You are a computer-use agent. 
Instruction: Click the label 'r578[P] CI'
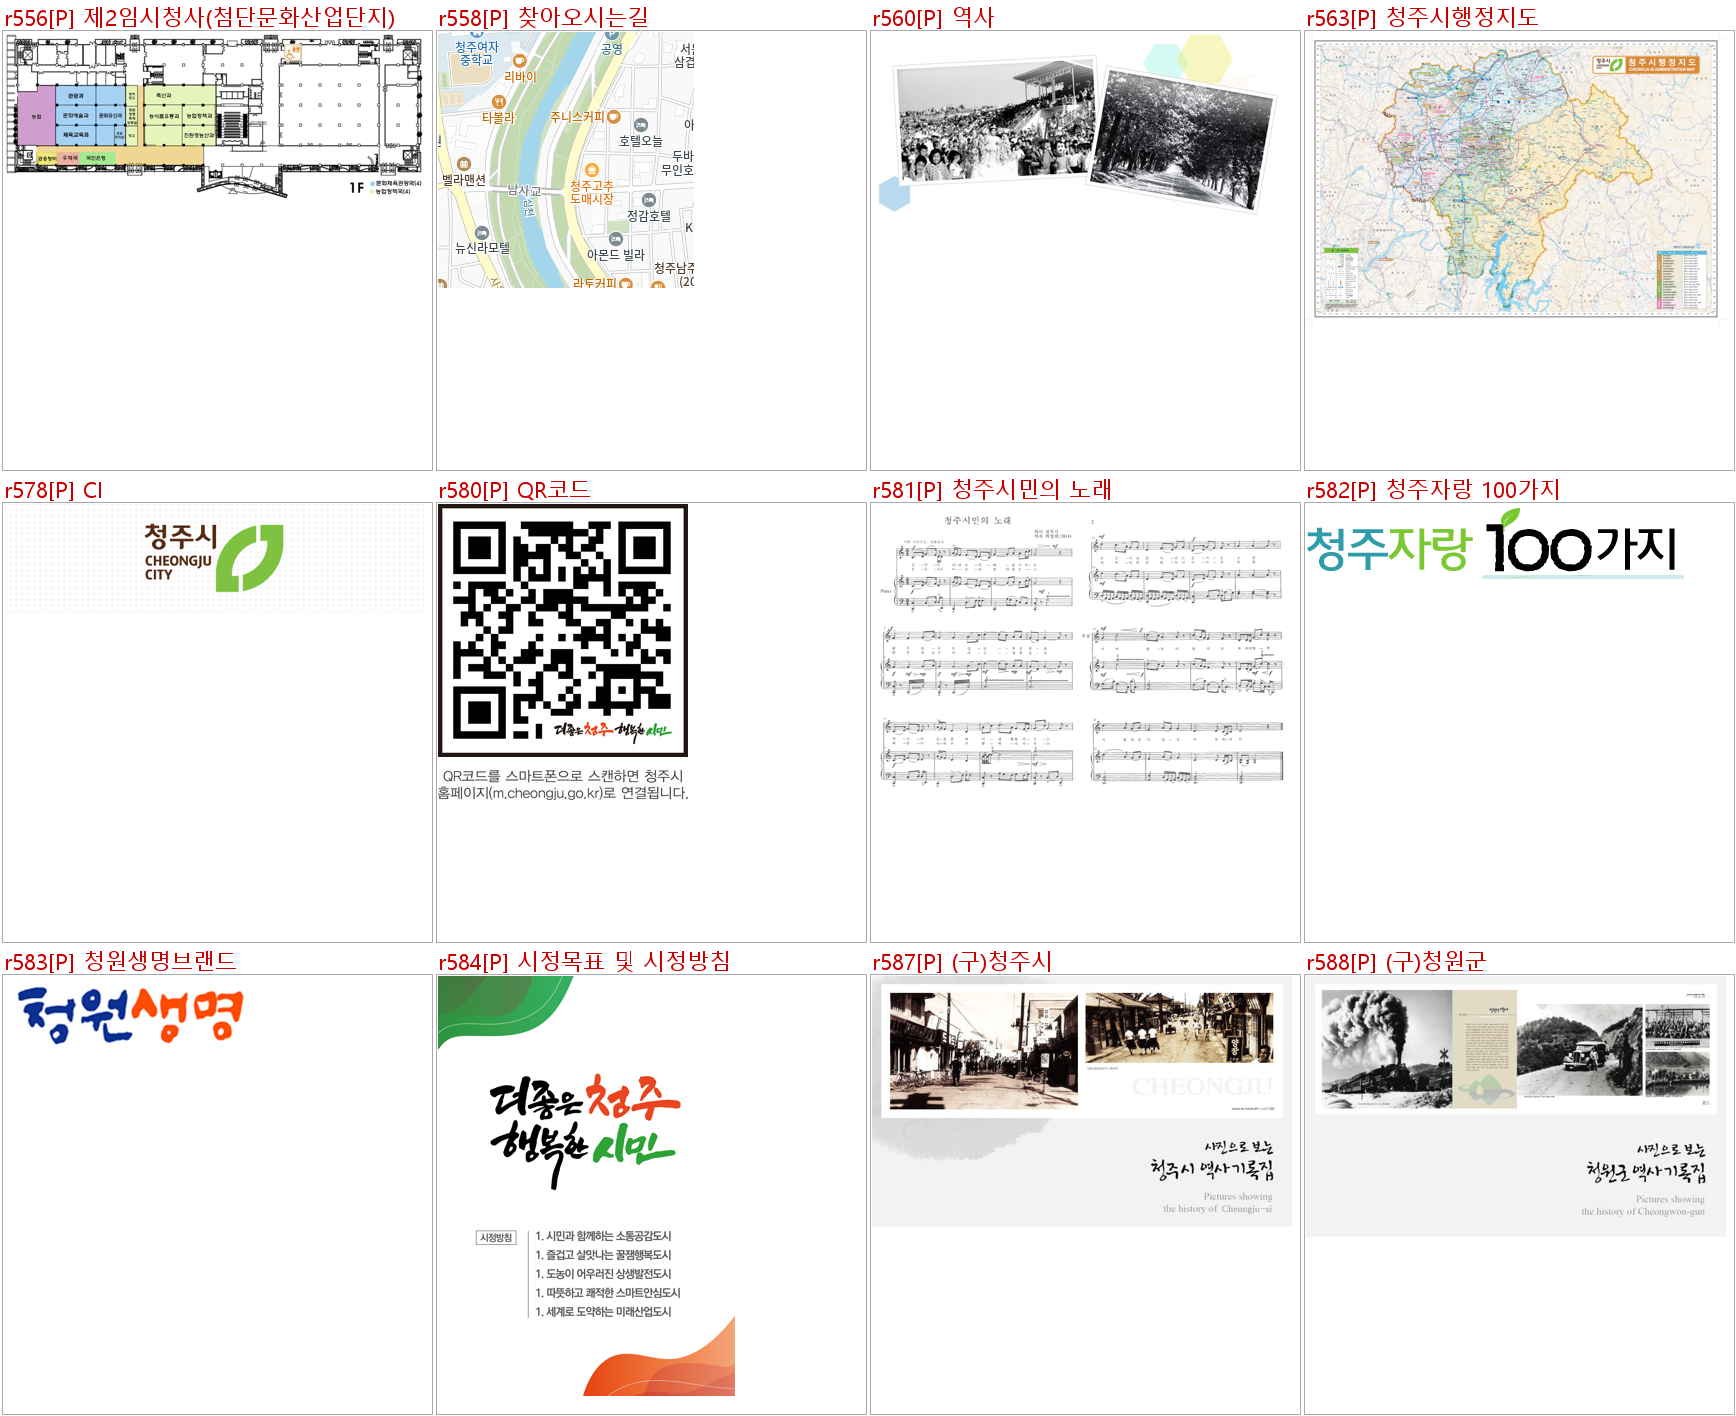(x=53, y=490)
